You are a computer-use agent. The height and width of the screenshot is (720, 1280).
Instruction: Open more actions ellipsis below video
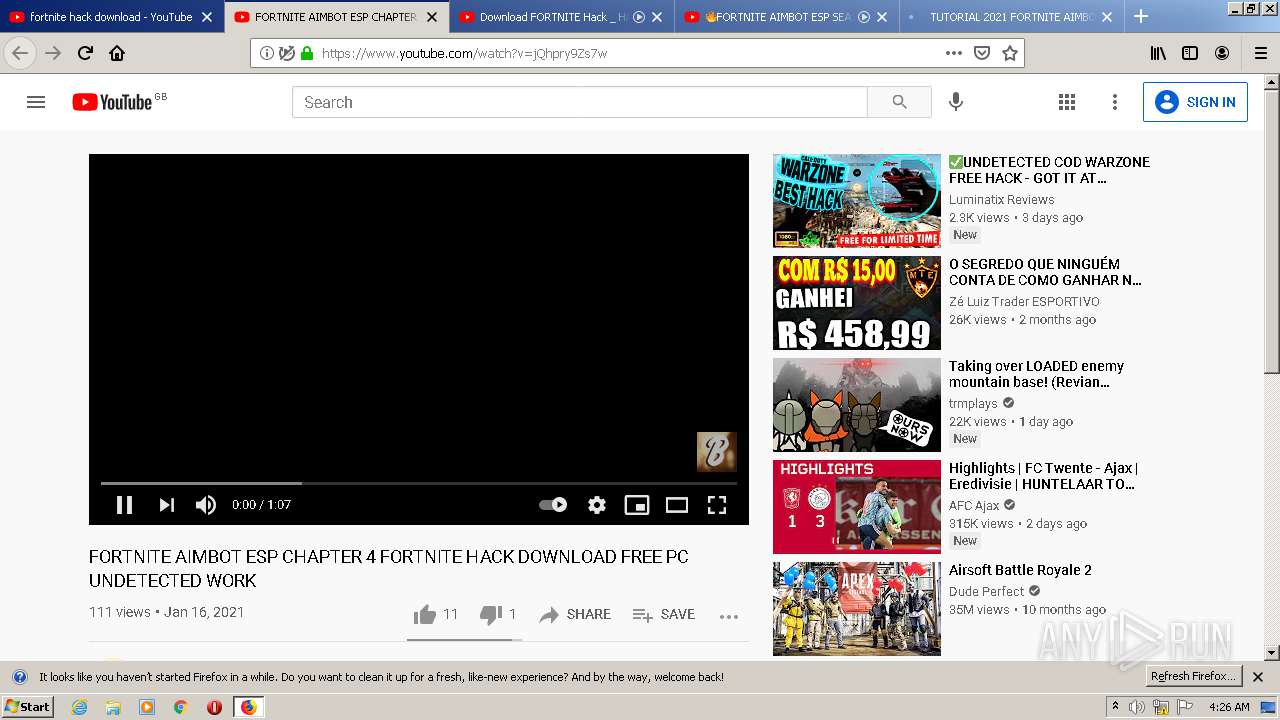pos(729,615)
